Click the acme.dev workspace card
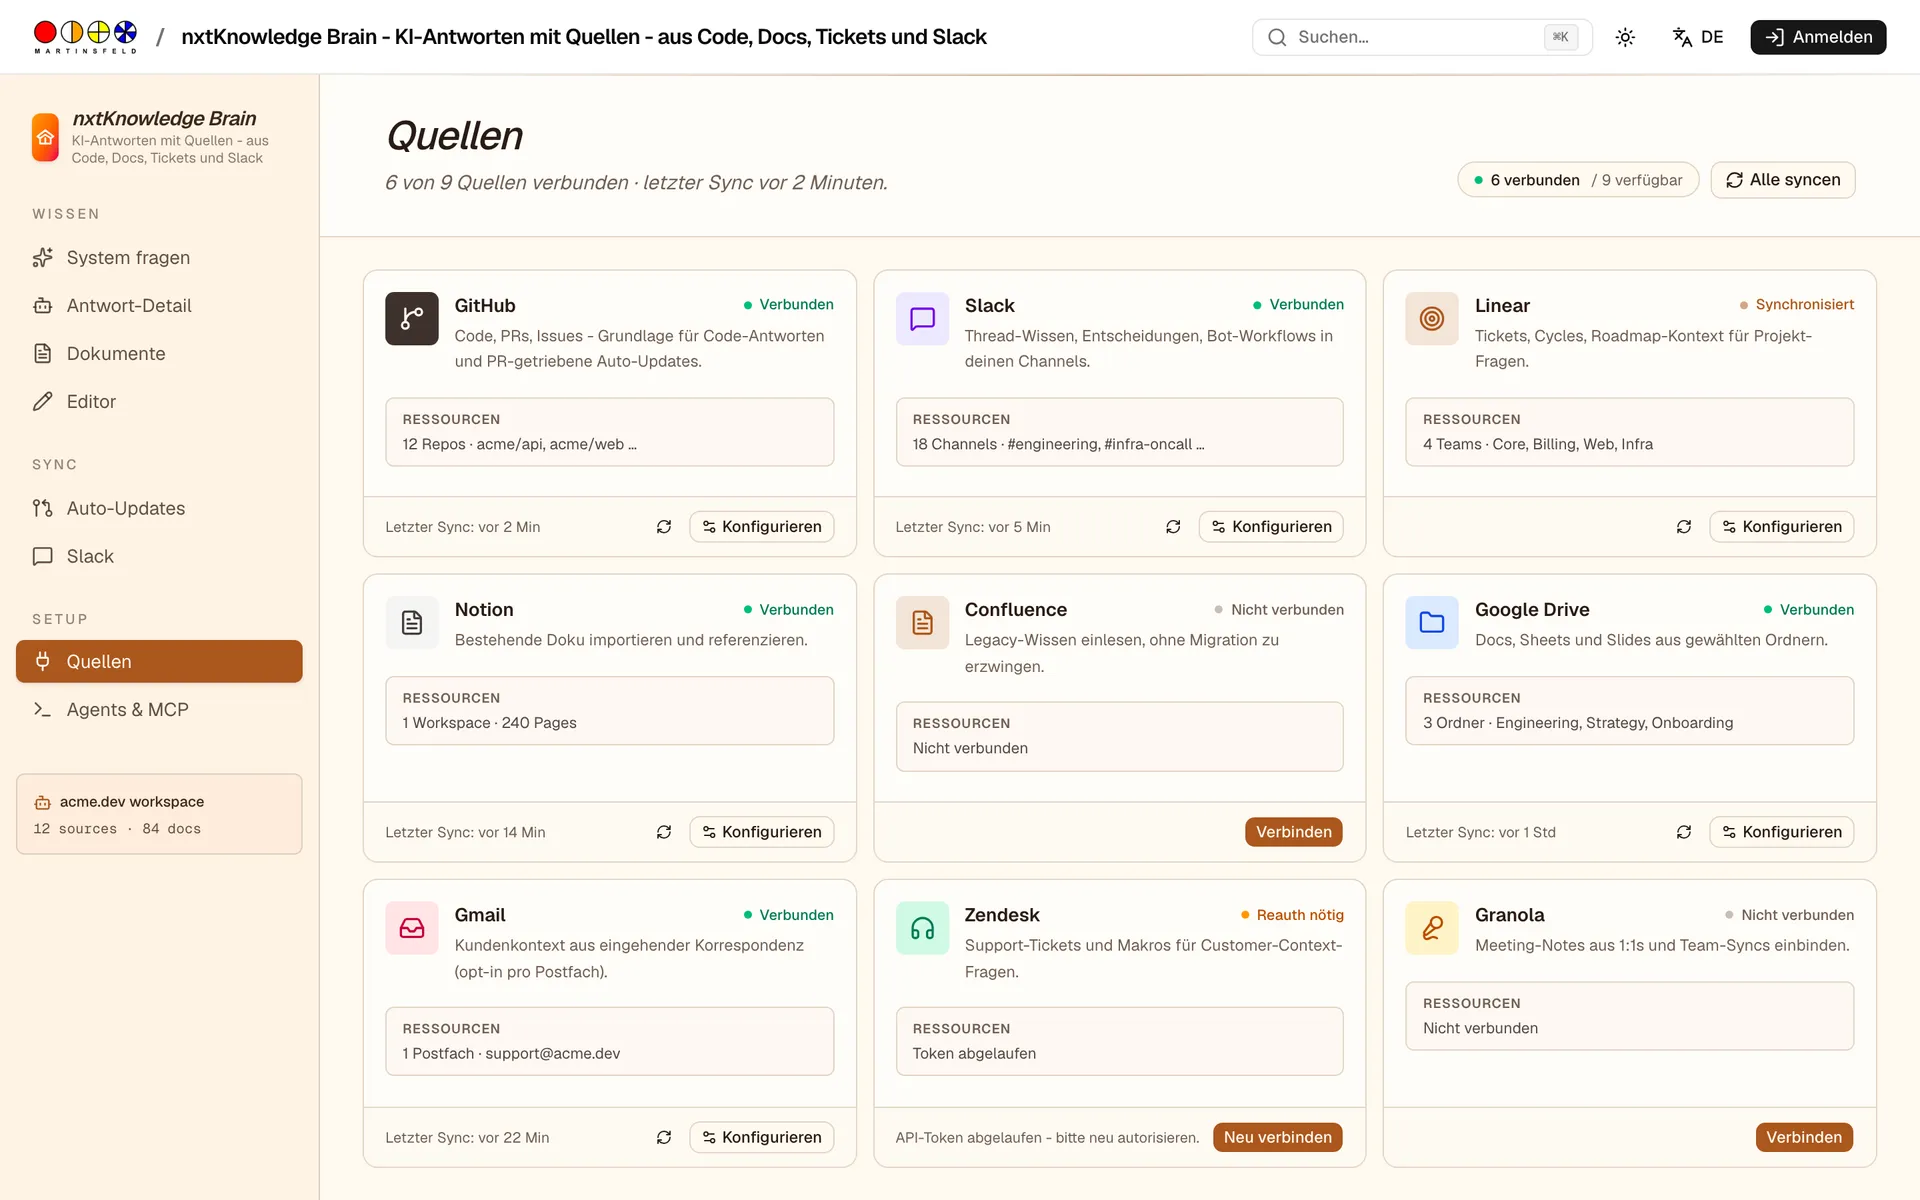The height and width of the screenshot is (1200, 1920). (159, 814)
